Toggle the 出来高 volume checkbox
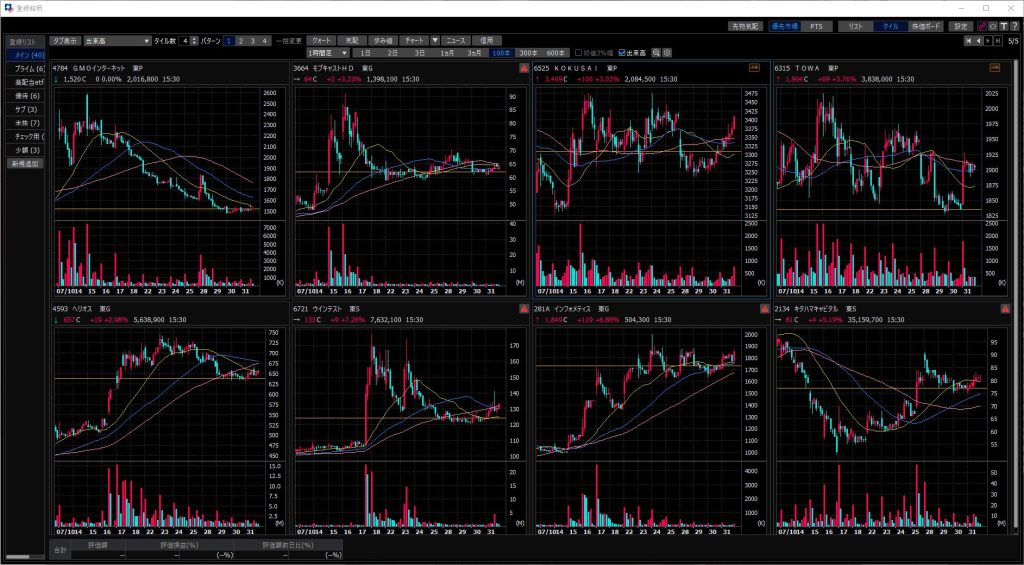 coord(623,52)
